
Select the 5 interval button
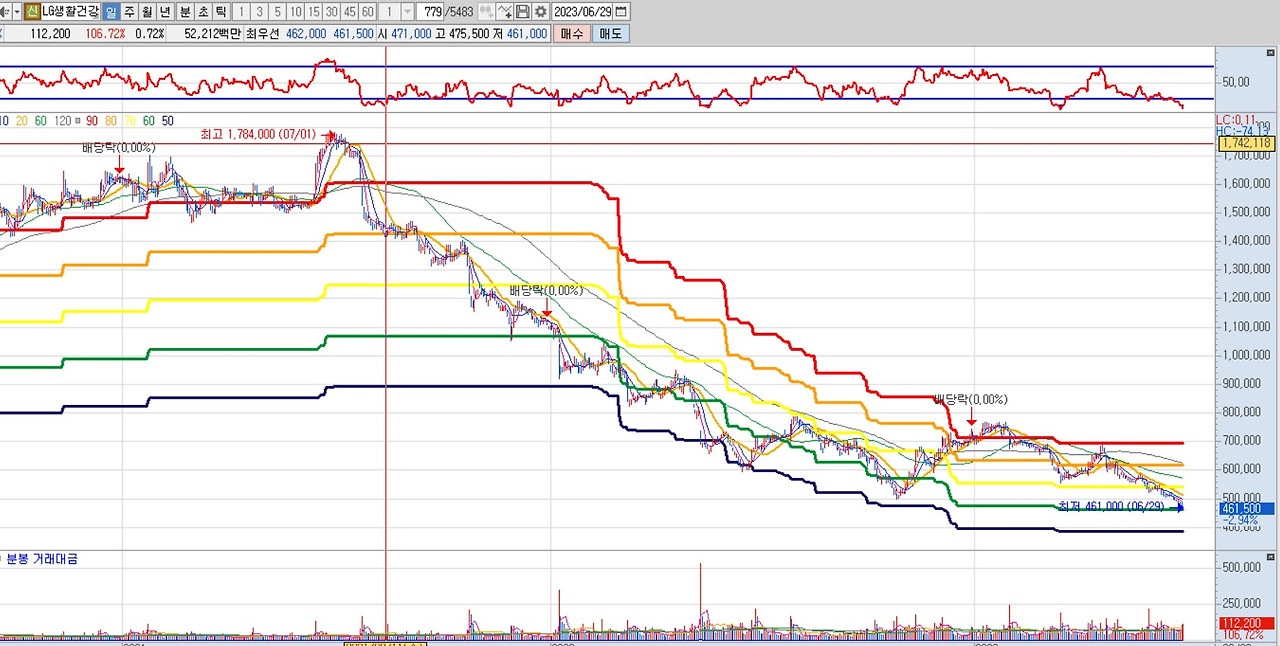click(x=278, y=11)
